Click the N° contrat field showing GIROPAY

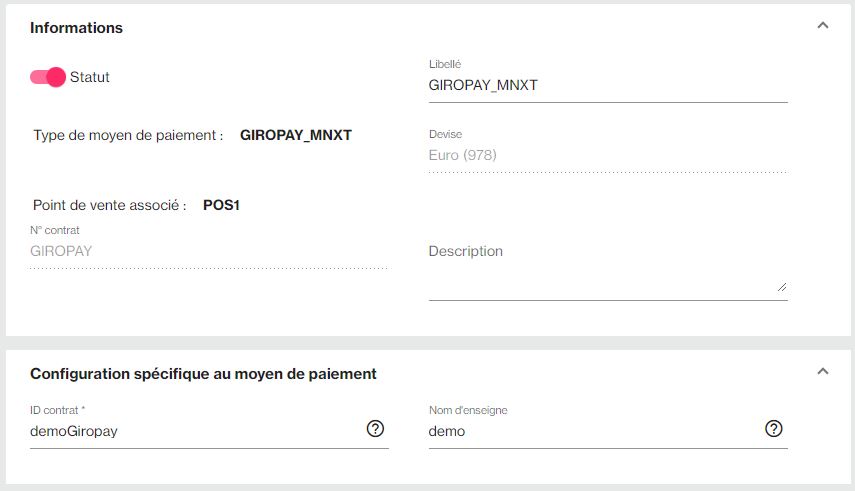coord(209,252)
